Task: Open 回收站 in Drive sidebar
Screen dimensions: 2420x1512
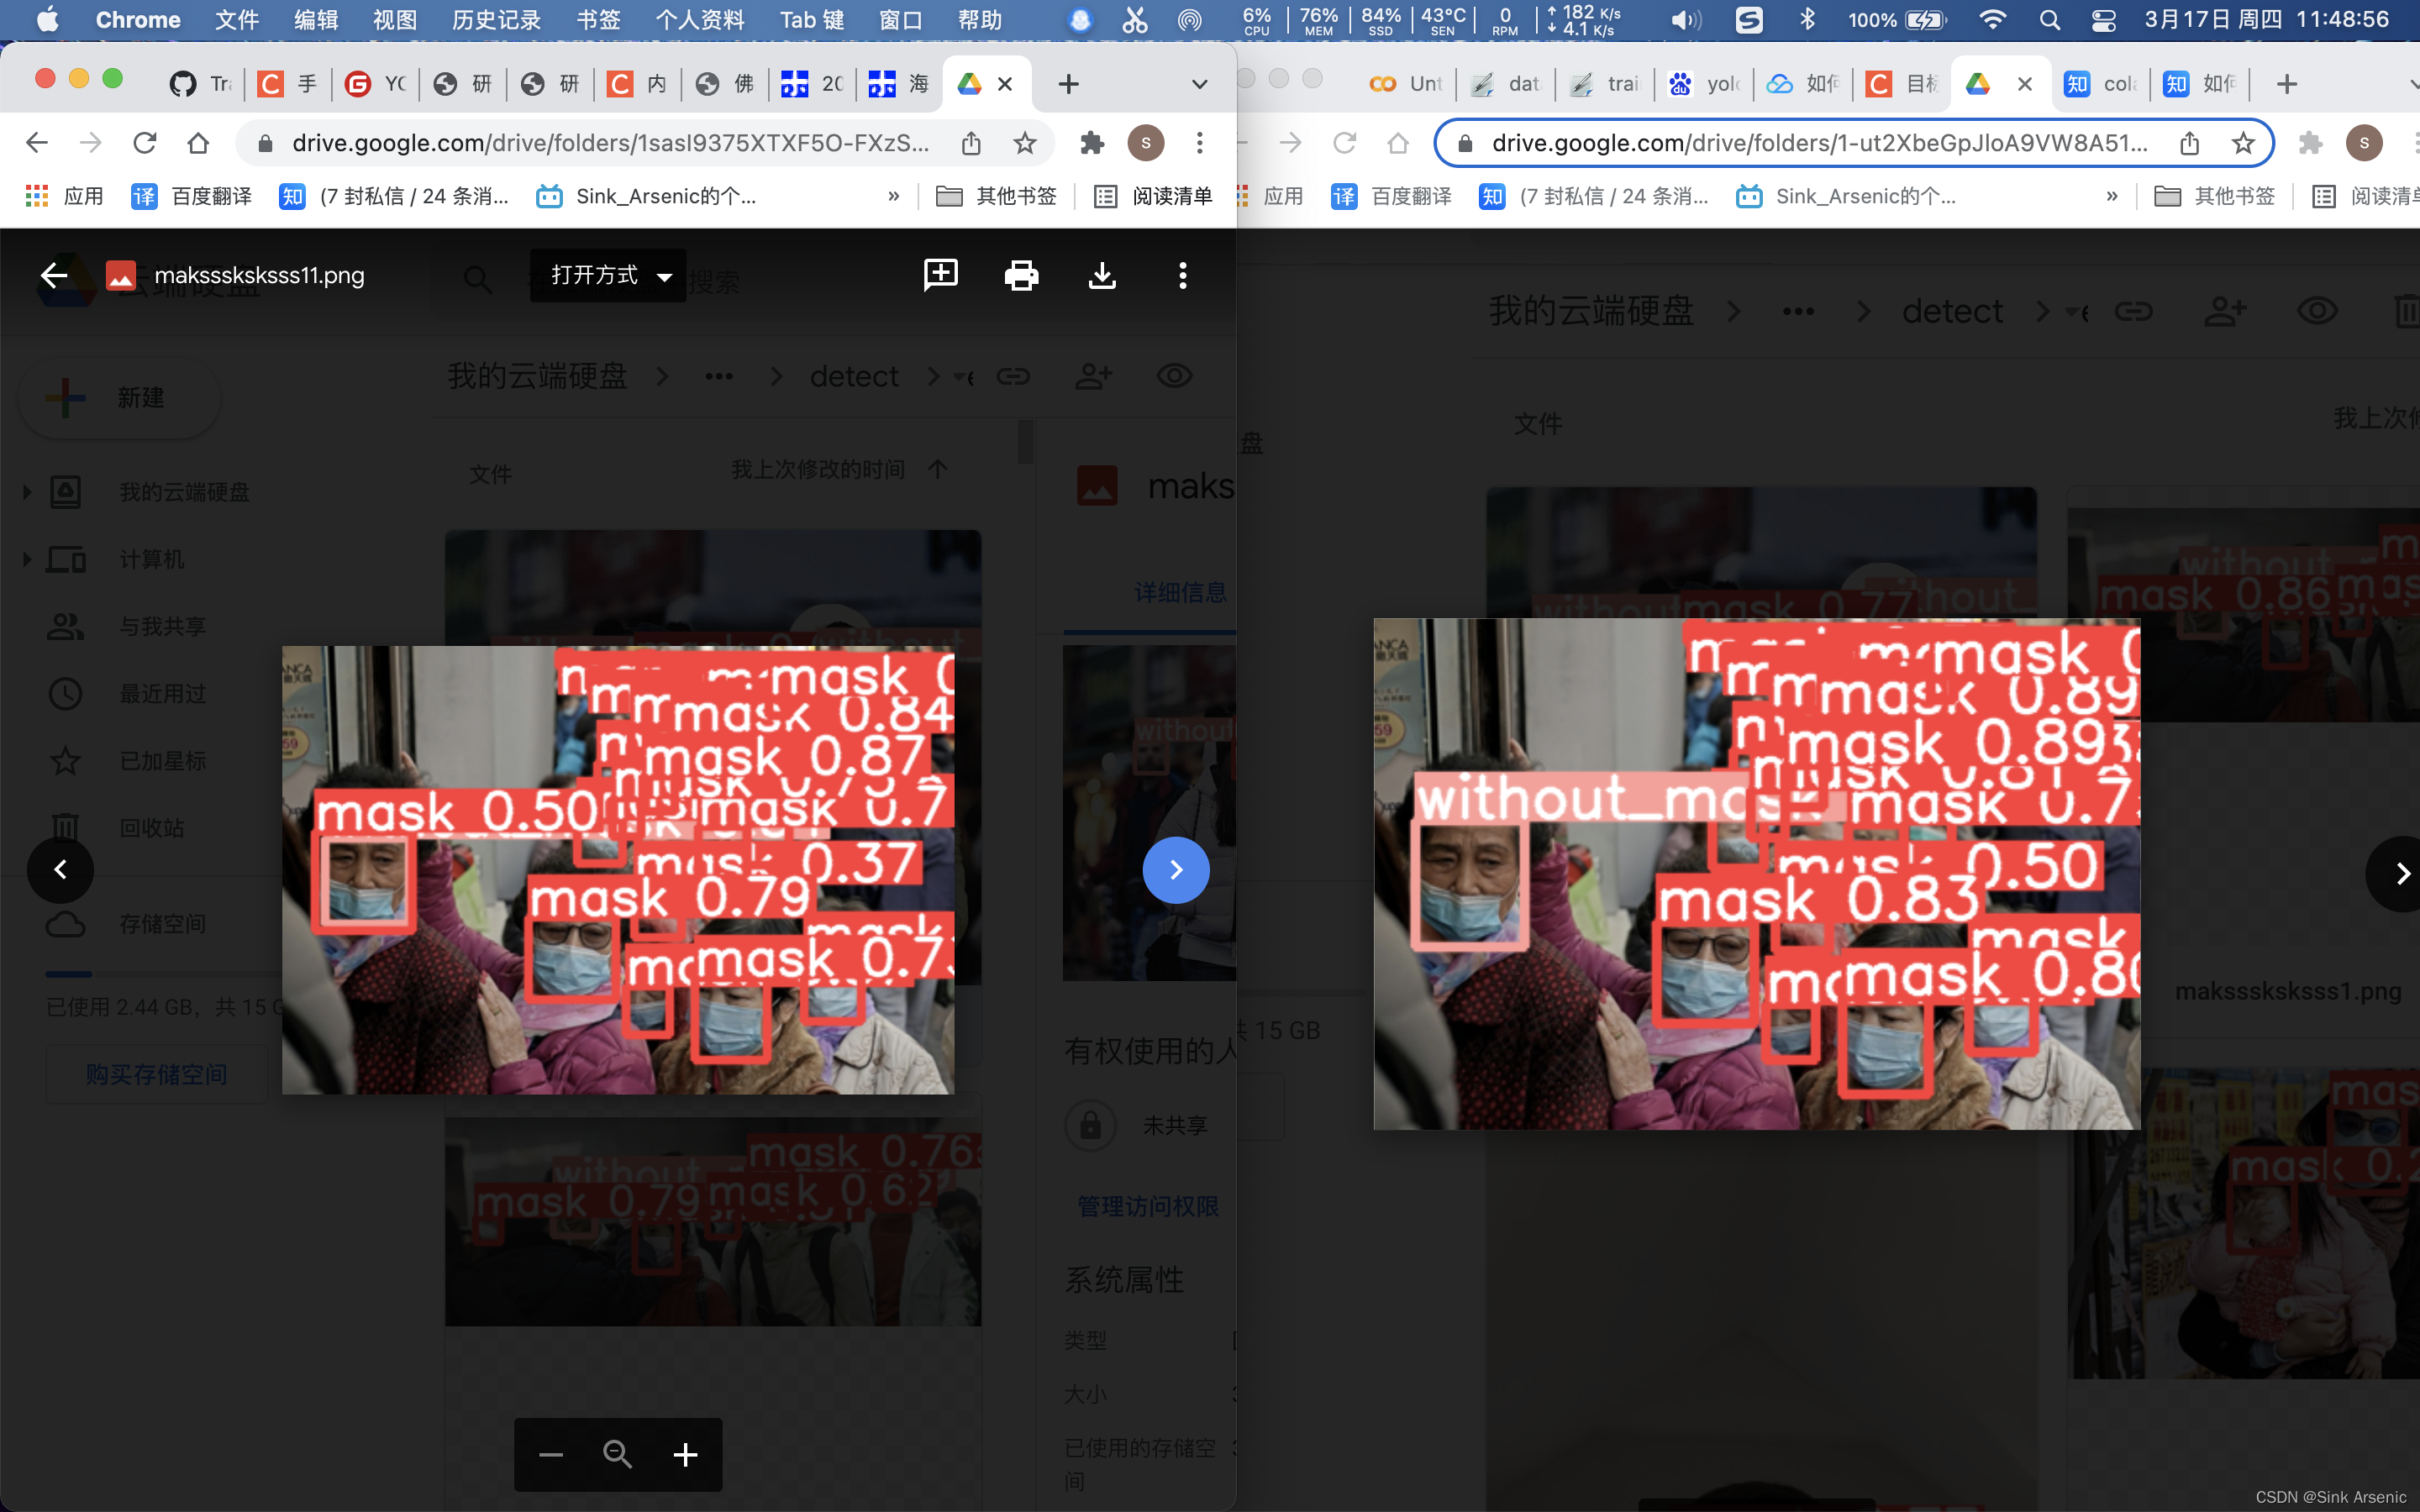Action: pyautogui.click(x=152, y=828)
